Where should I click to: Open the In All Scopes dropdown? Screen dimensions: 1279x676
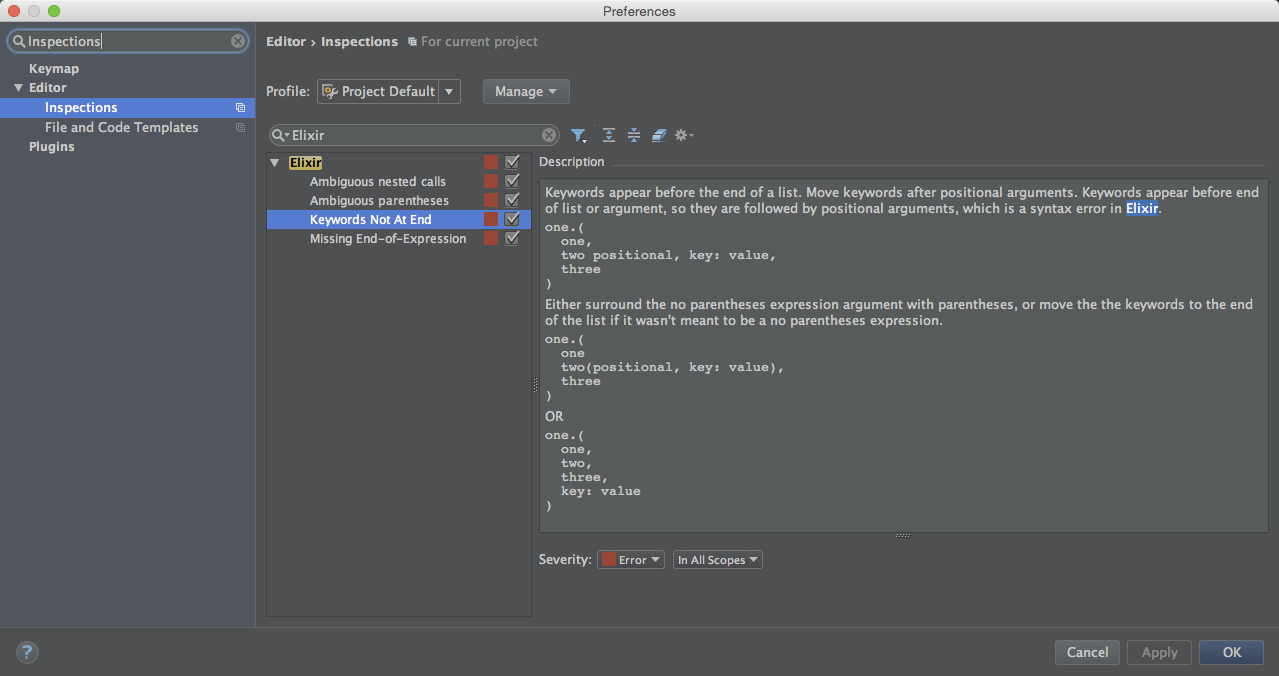[718, 560]
